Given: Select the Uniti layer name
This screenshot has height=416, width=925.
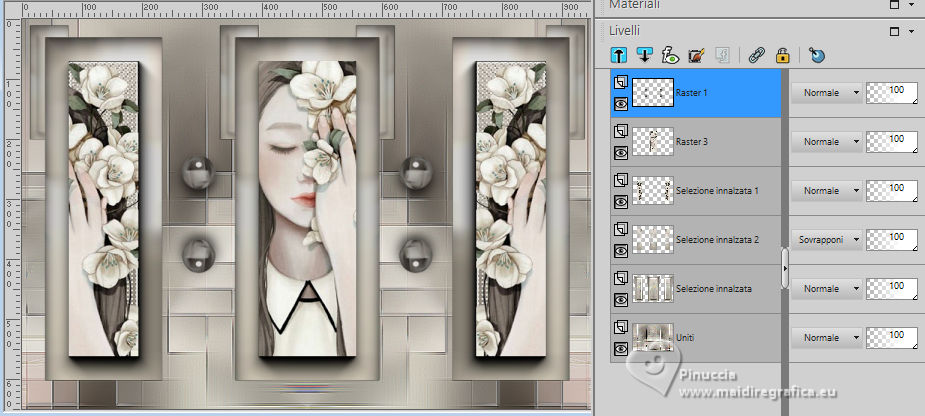Looking at the screenshot, I should coord(685,338).
